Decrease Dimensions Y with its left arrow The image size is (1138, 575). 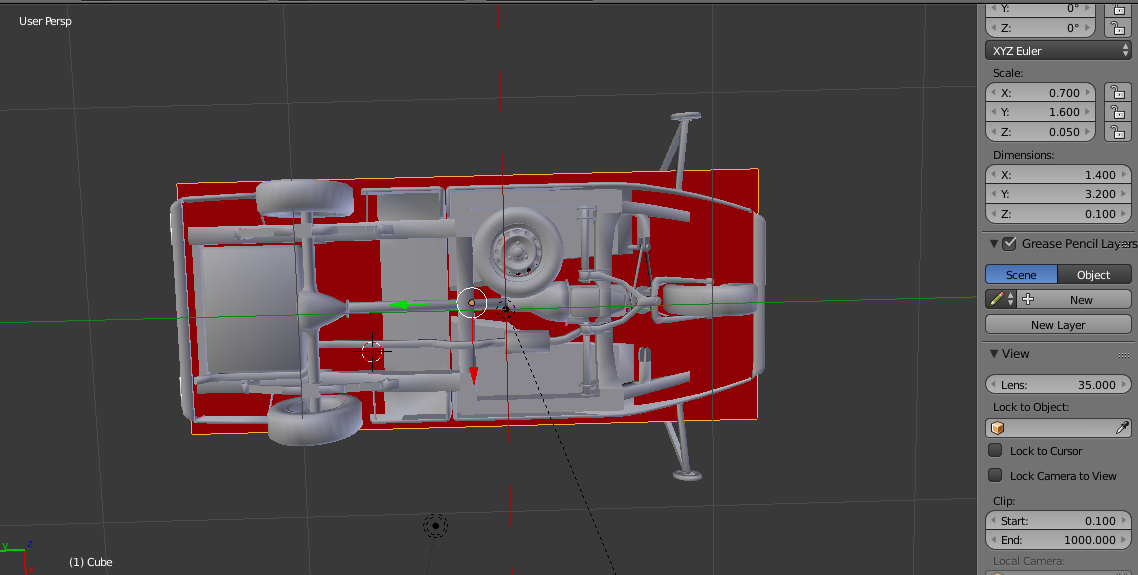993,194
